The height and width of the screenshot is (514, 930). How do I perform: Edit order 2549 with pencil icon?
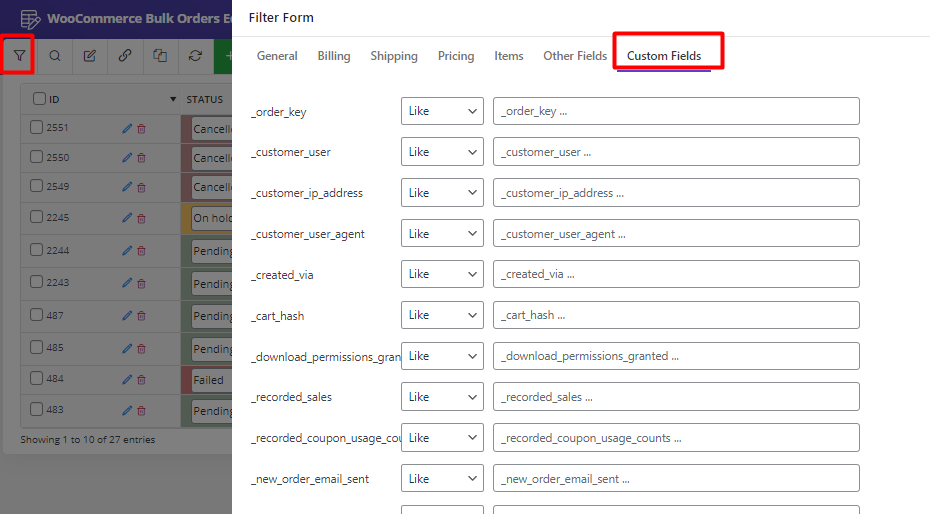[127, 187]
